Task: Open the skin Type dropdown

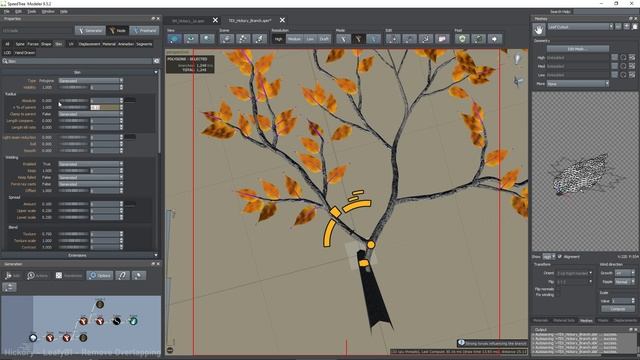Action: (90, 81)
